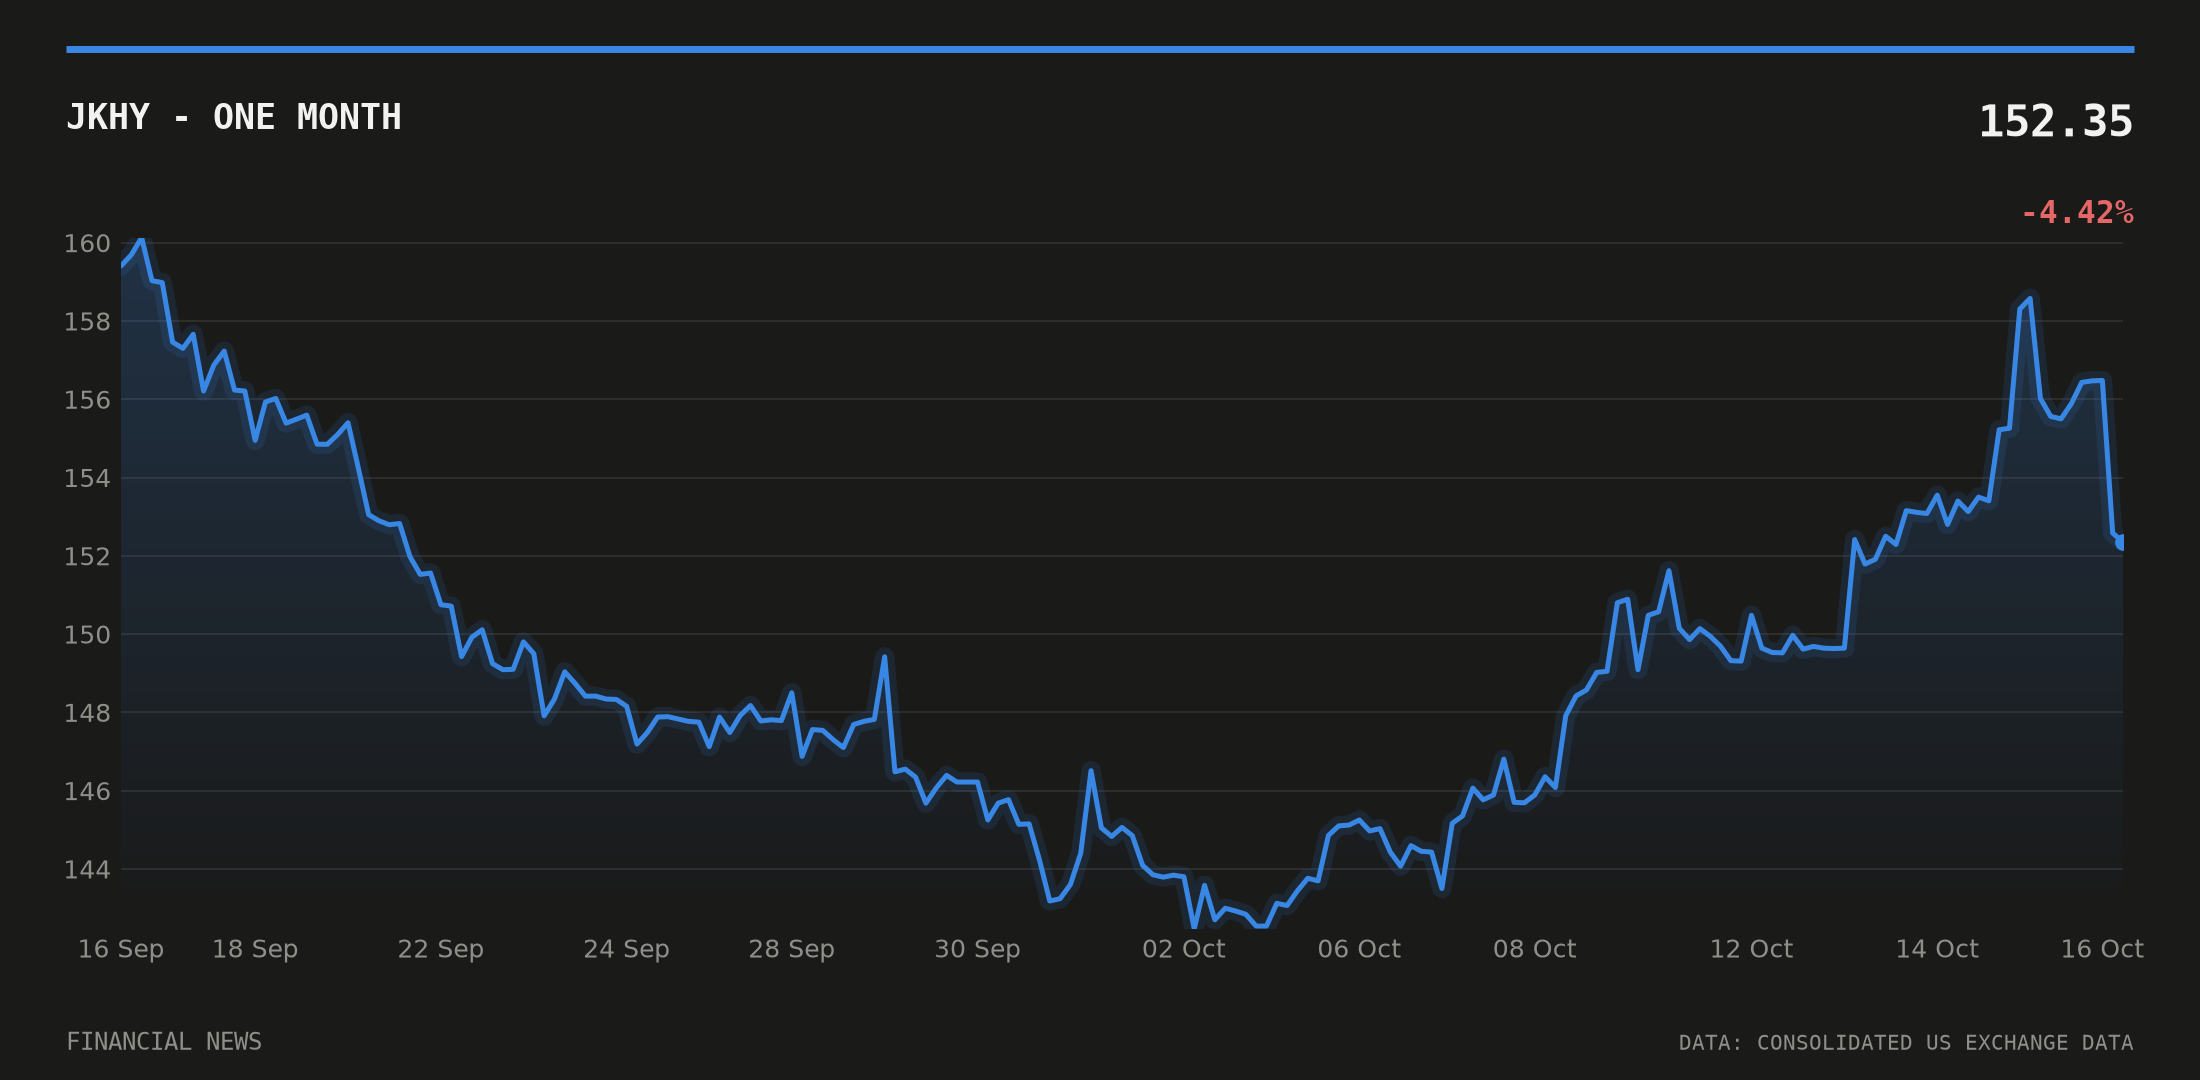Click the 148 y-axis label
2200x1080 pixels.
tap(87, 713)
